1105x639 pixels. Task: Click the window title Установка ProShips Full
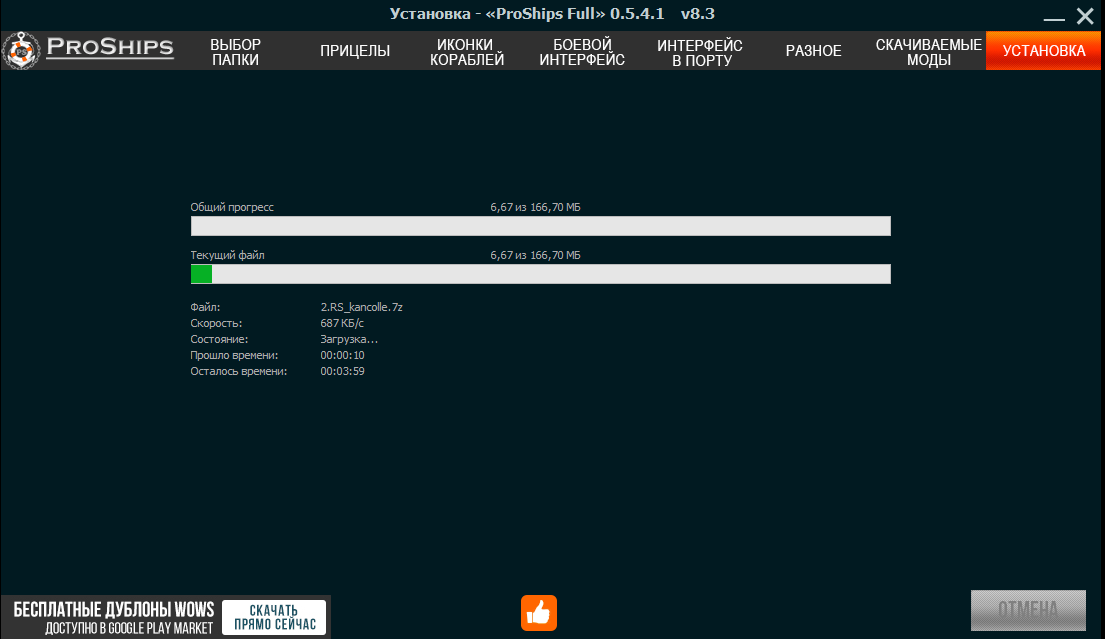pyautogui.click(x=552, y=14)
